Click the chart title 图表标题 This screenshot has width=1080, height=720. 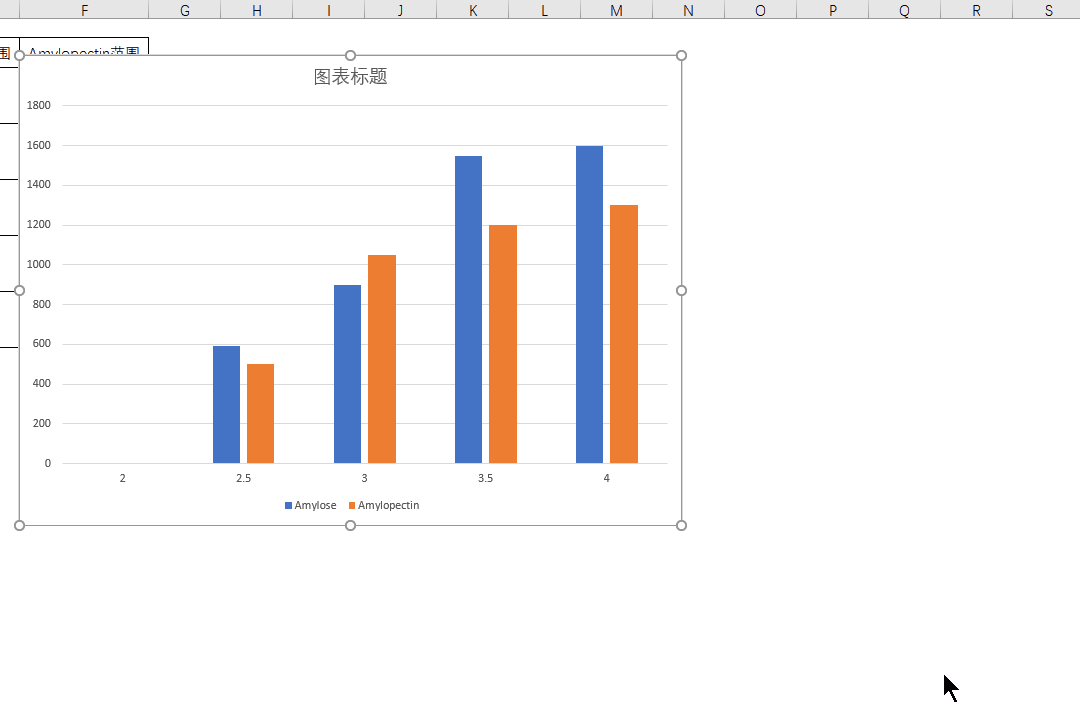pos(351,76)
